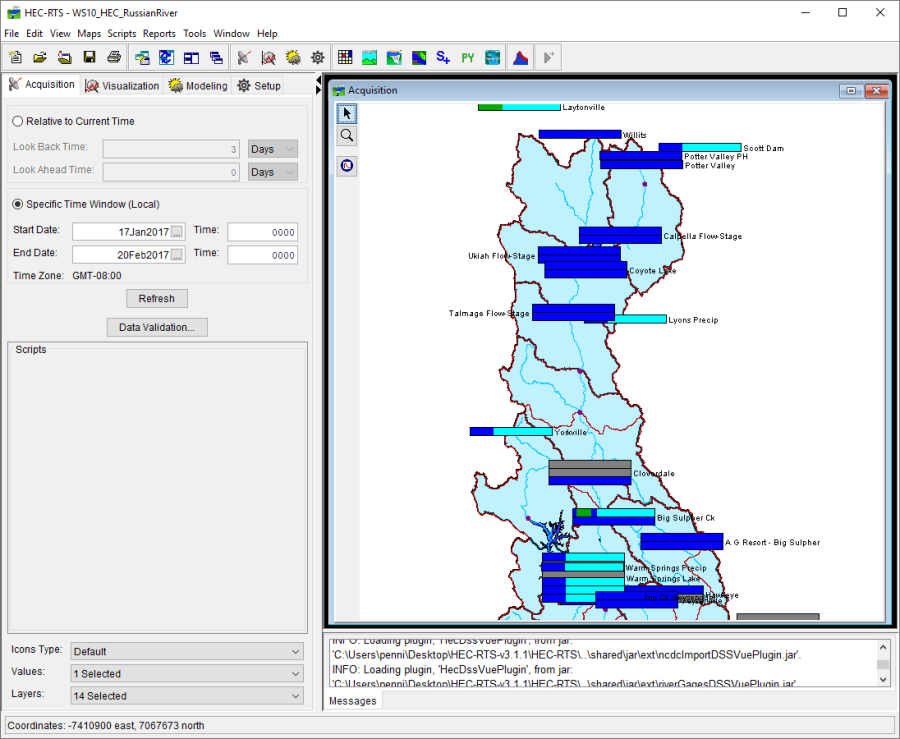The image size is (900, 739).
Task: Click the Start Date Time field
Action: [262, 232]
